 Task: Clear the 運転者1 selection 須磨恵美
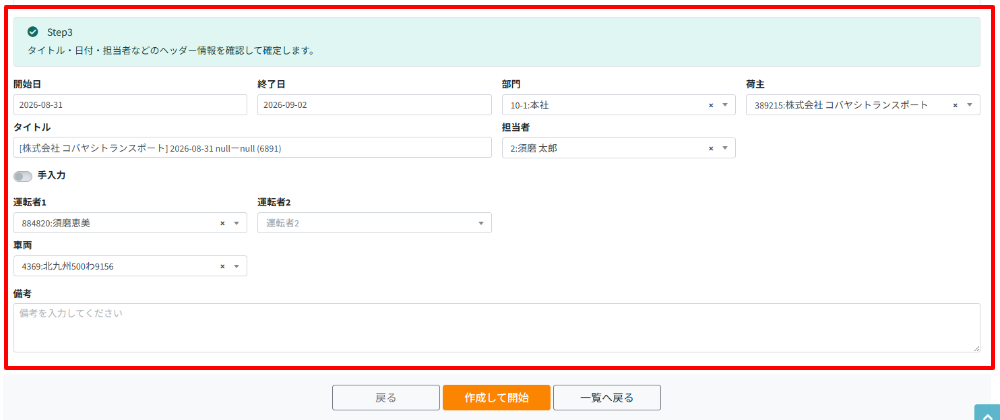223,223
